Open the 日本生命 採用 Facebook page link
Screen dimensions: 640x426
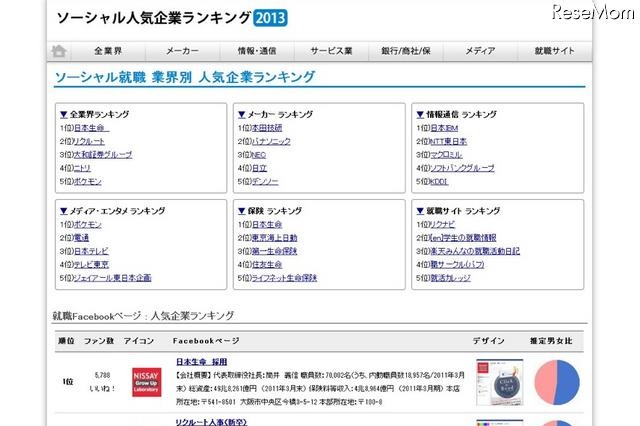(x=202, y=362)
